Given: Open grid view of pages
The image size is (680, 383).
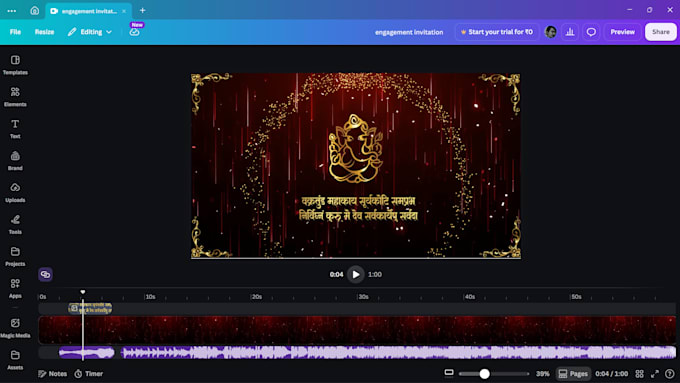Looking at the screenshot, I should [x=639, y=373].
